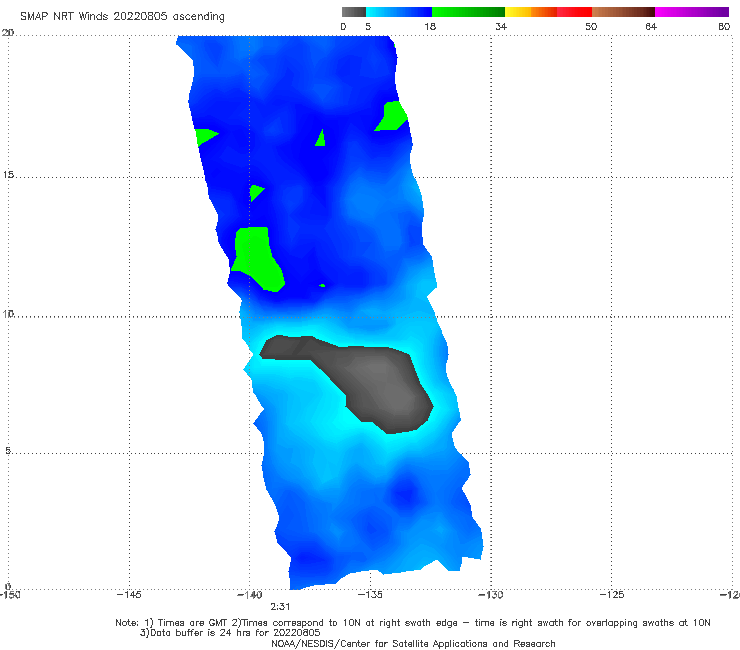Click the latitude axis label '10'
This screenshot has height=650, width=740.
[x=8, y=313]
